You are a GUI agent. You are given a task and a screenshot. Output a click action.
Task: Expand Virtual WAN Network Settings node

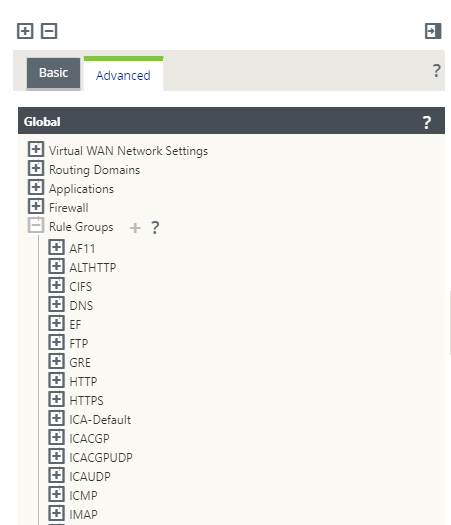[36, 149]
